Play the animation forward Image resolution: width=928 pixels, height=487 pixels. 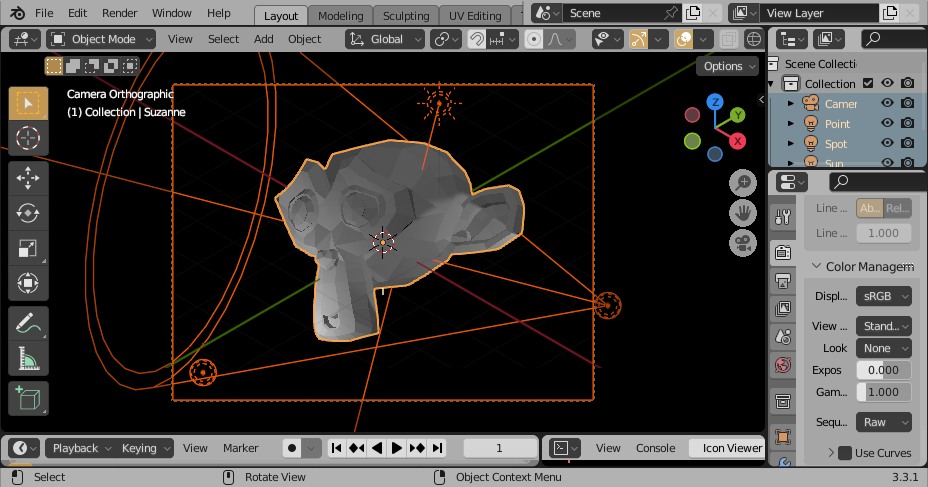[x=397, y=448]
